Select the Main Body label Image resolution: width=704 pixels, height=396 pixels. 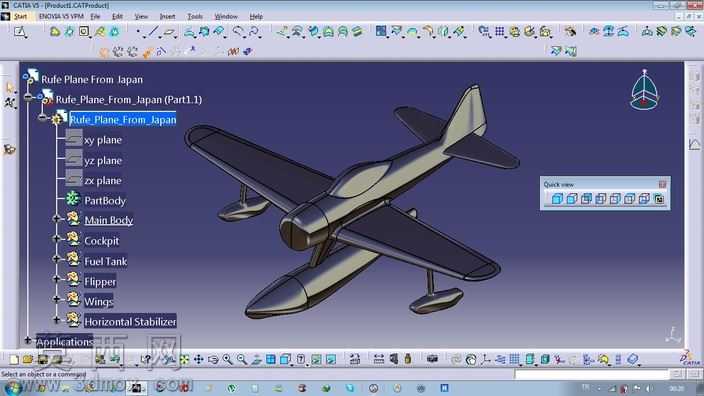pyautogui.click(x=109, y=220)
